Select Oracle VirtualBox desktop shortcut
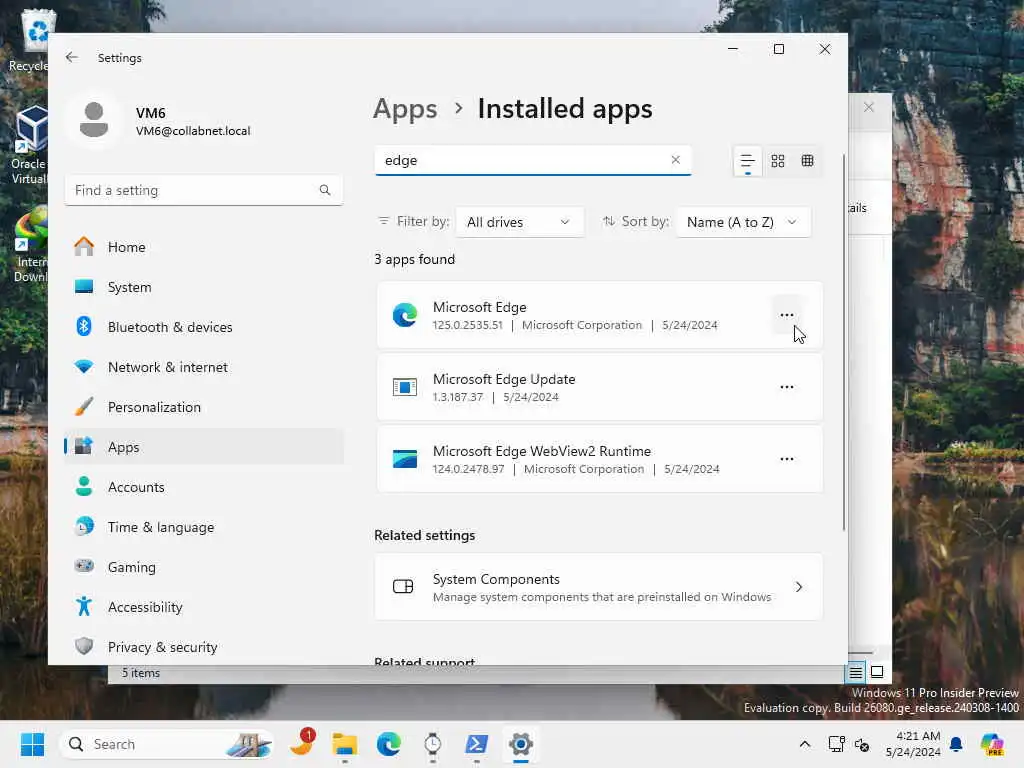This screenshot has height=768, width=1024. (x=29, y=145)
